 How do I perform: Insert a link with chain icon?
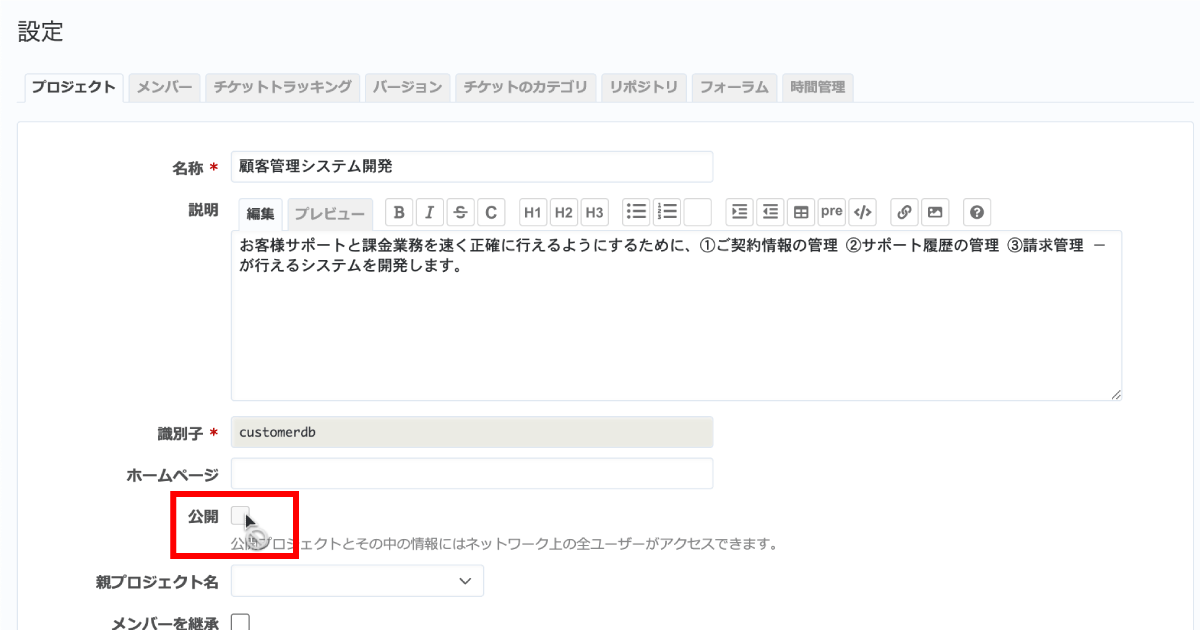point(904,212)
